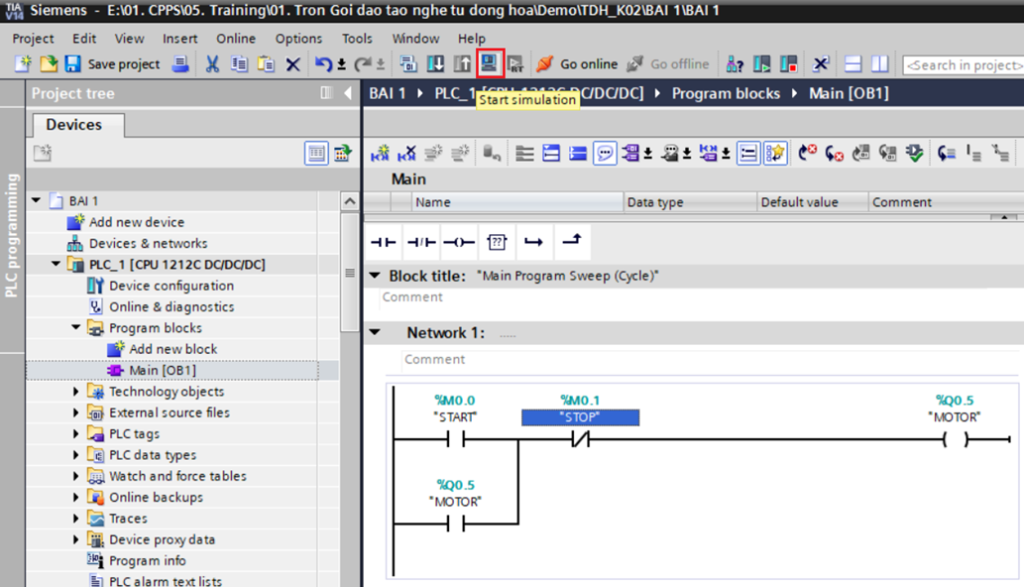Select the STOP contact tag label
The width and height of the screenshot is (1024, 587).
coord(580,418)
